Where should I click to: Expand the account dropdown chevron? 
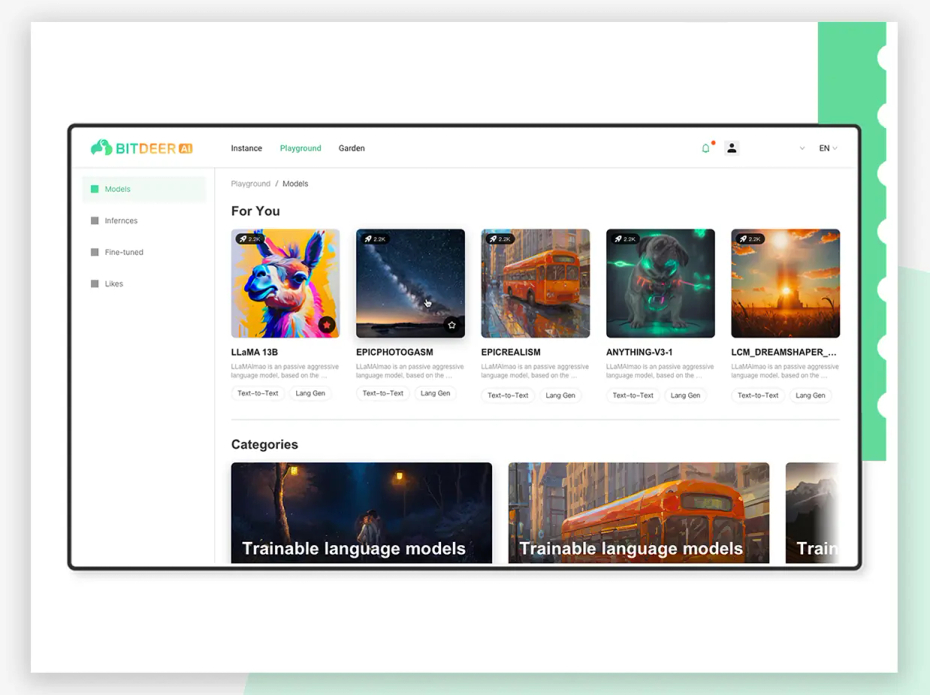802,148
